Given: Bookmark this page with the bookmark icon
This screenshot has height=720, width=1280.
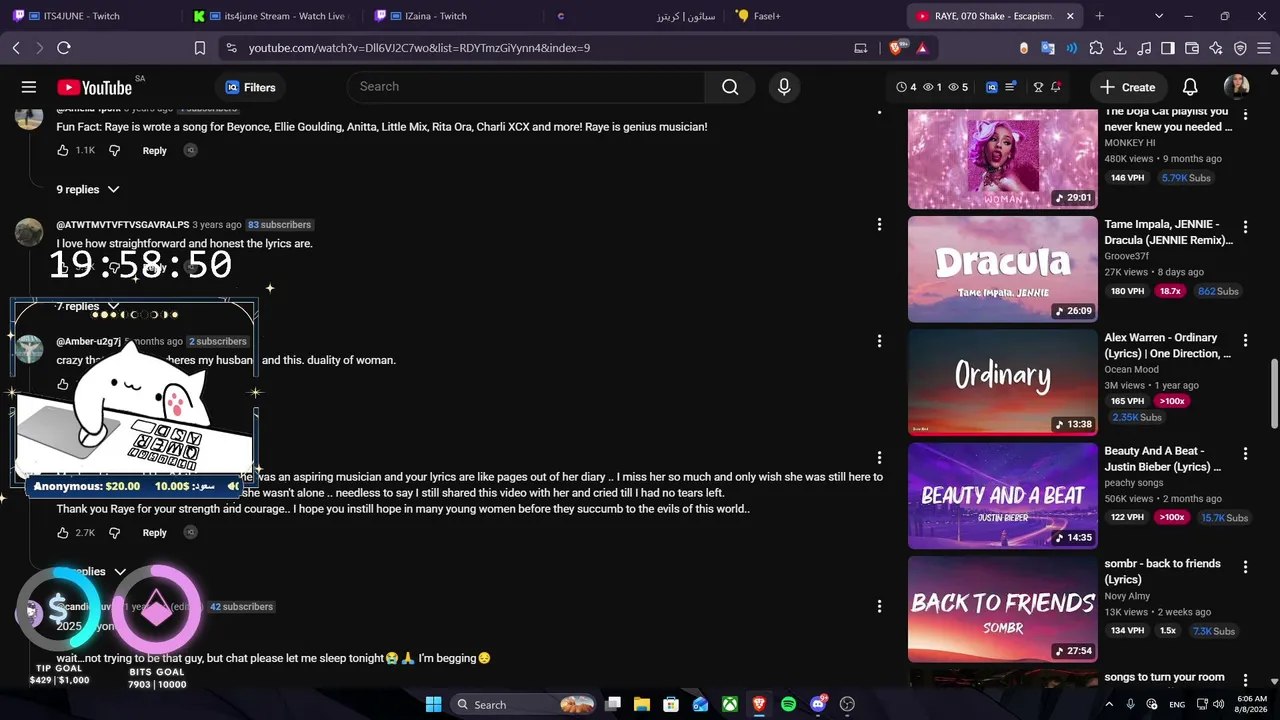Looking at the screenshot, I should [200, 47].
